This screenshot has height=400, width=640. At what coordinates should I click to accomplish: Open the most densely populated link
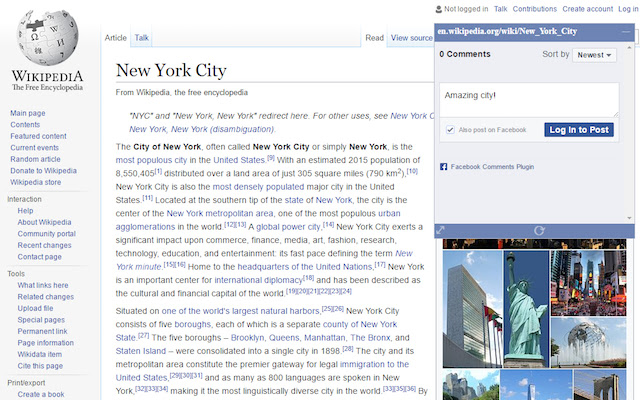(x=258, y=187)
